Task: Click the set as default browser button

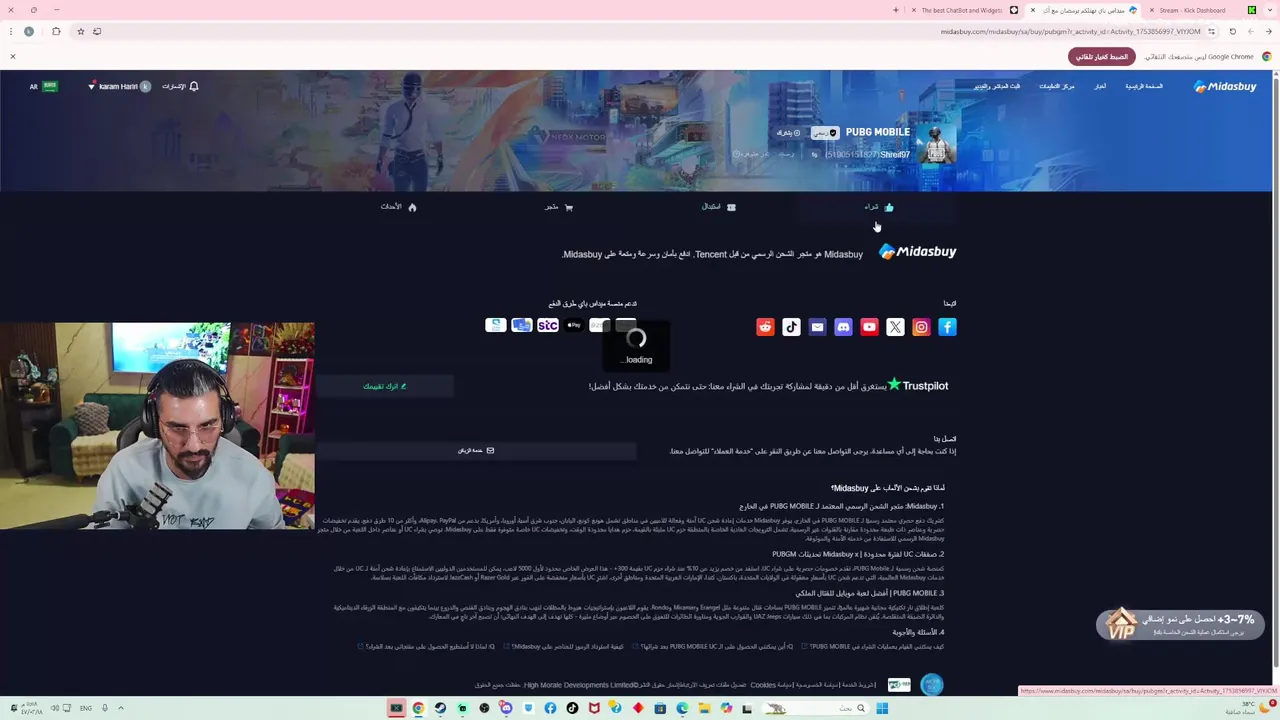Action: pos(1101,57)
